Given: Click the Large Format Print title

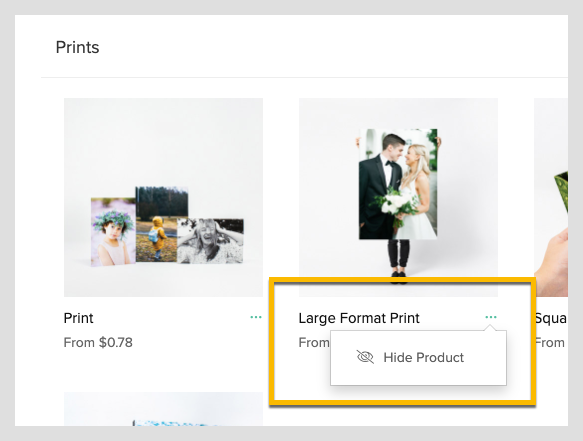Looking at the screenshot, I should point(359,318).
